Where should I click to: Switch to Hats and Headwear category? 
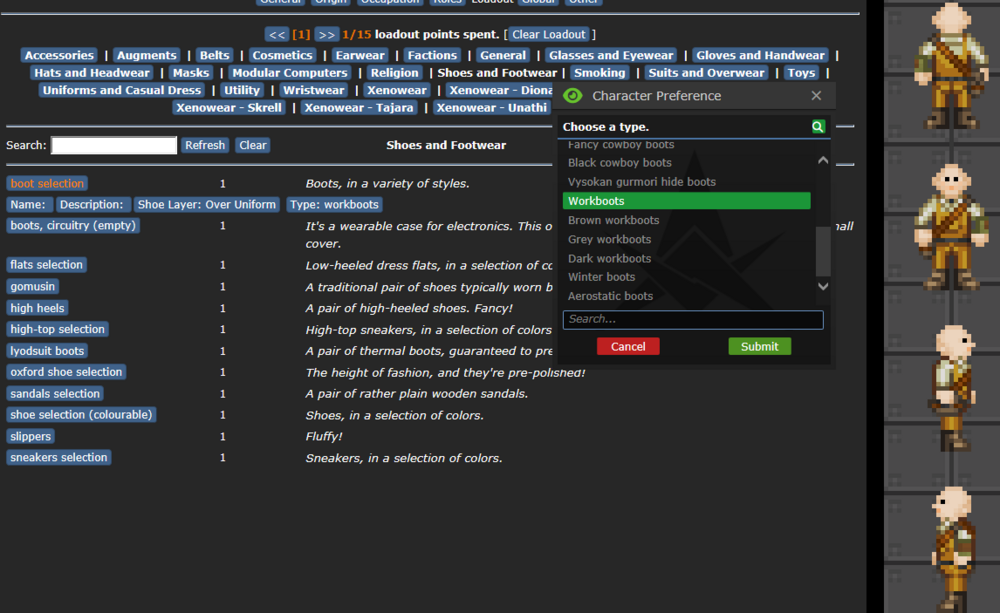pos(92,73)
